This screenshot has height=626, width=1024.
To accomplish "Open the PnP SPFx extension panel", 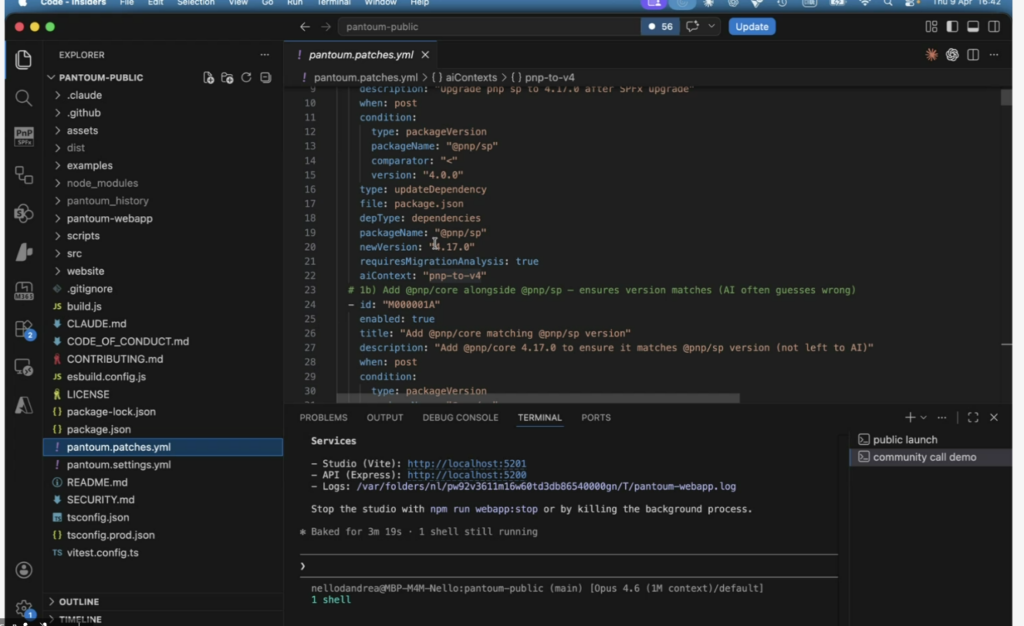I will (x=23, y=136).
